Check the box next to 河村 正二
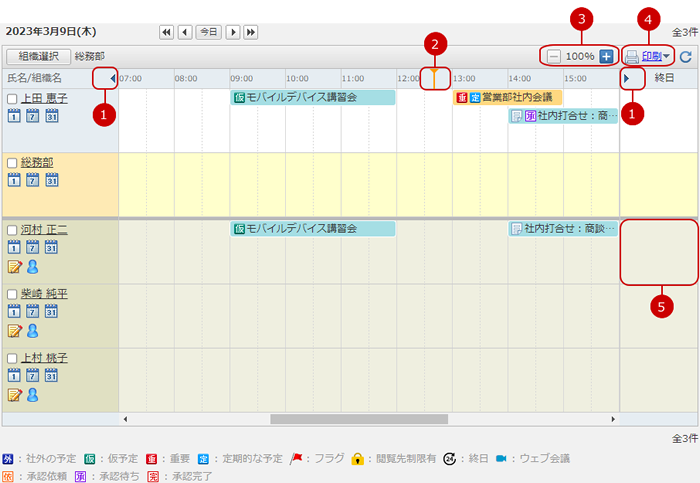Viewport: 700px width, 483px height. click(12, 230)
